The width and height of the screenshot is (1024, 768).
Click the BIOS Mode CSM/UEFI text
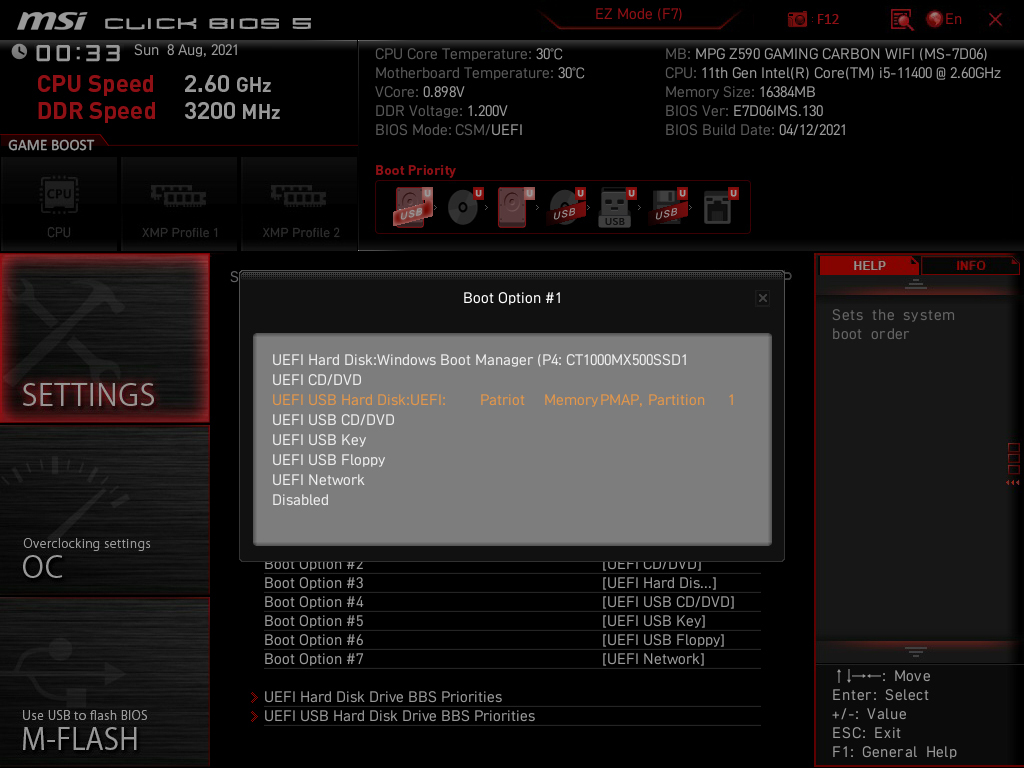point(449,130)
